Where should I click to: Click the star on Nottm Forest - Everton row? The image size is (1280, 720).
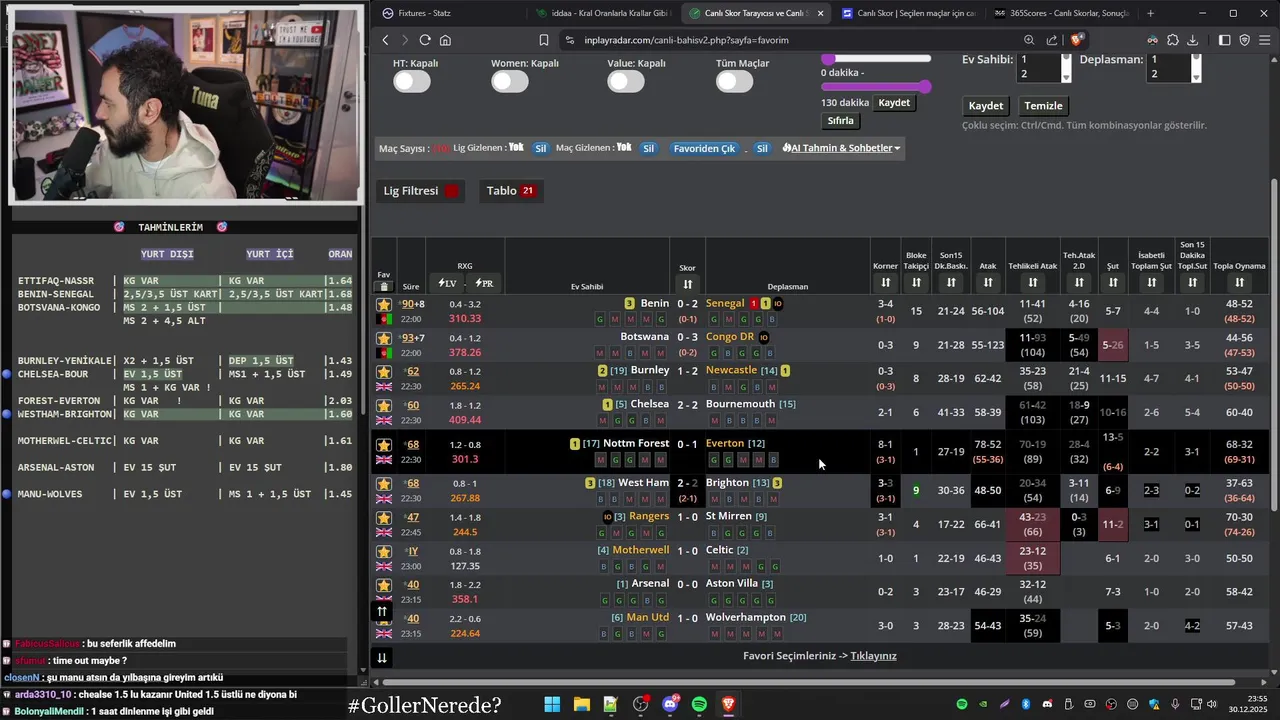[x=384, y=445]
